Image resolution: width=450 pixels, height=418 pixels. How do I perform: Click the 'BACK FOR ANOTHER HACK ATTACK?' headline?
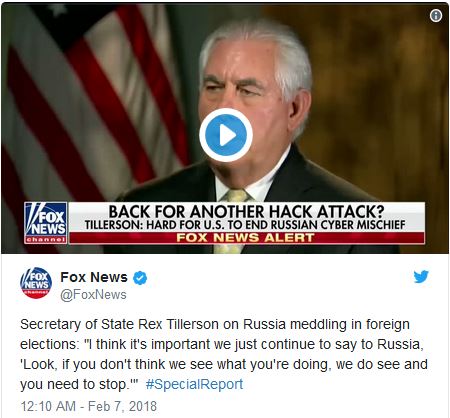click(x=246, y=211)
